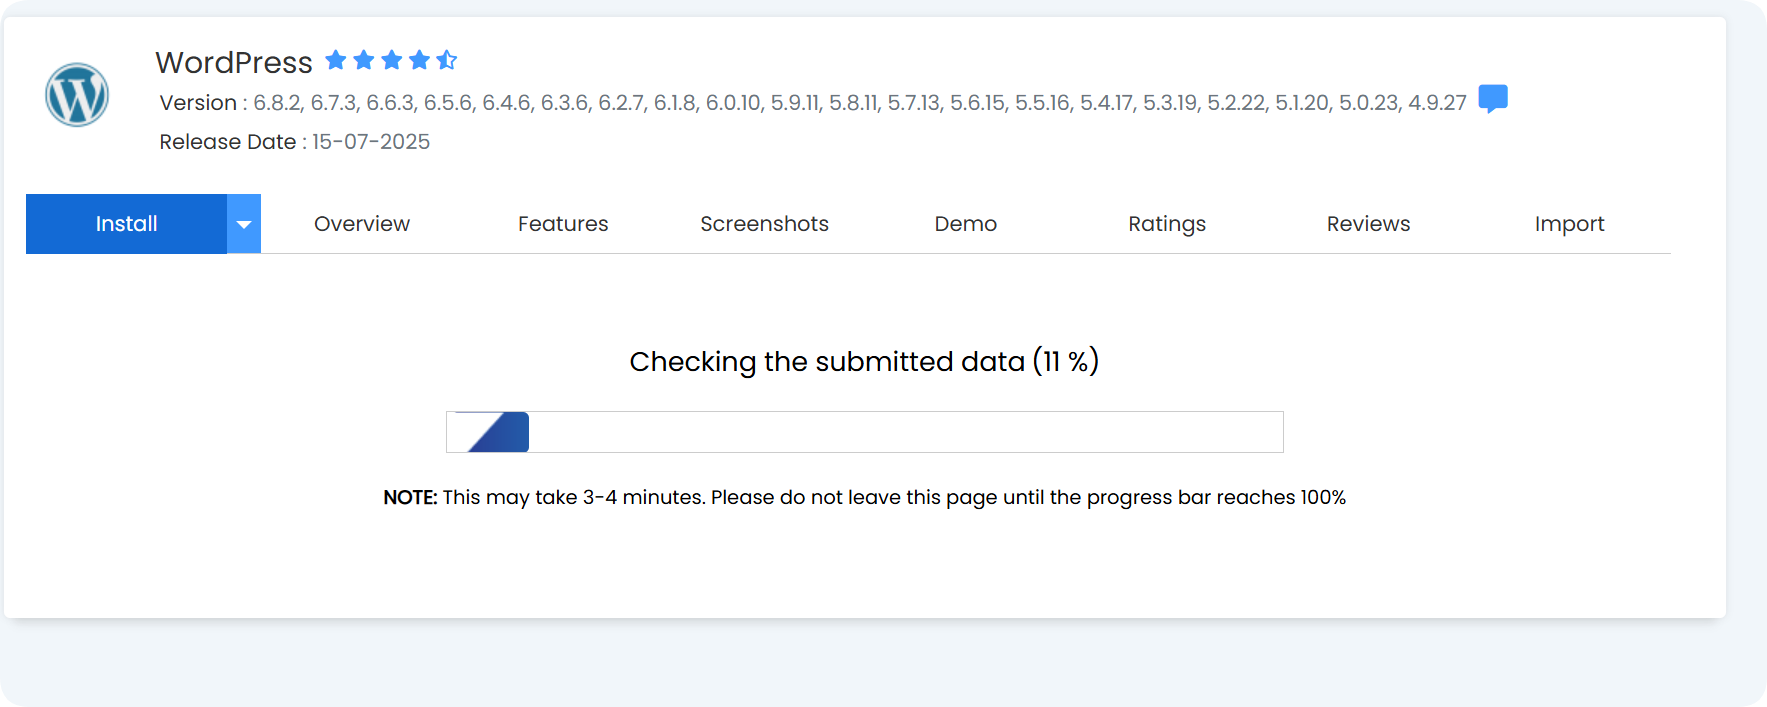Open the Features tab
The width and height of the screenshot is (1767, 707).
tap(563, 224)
